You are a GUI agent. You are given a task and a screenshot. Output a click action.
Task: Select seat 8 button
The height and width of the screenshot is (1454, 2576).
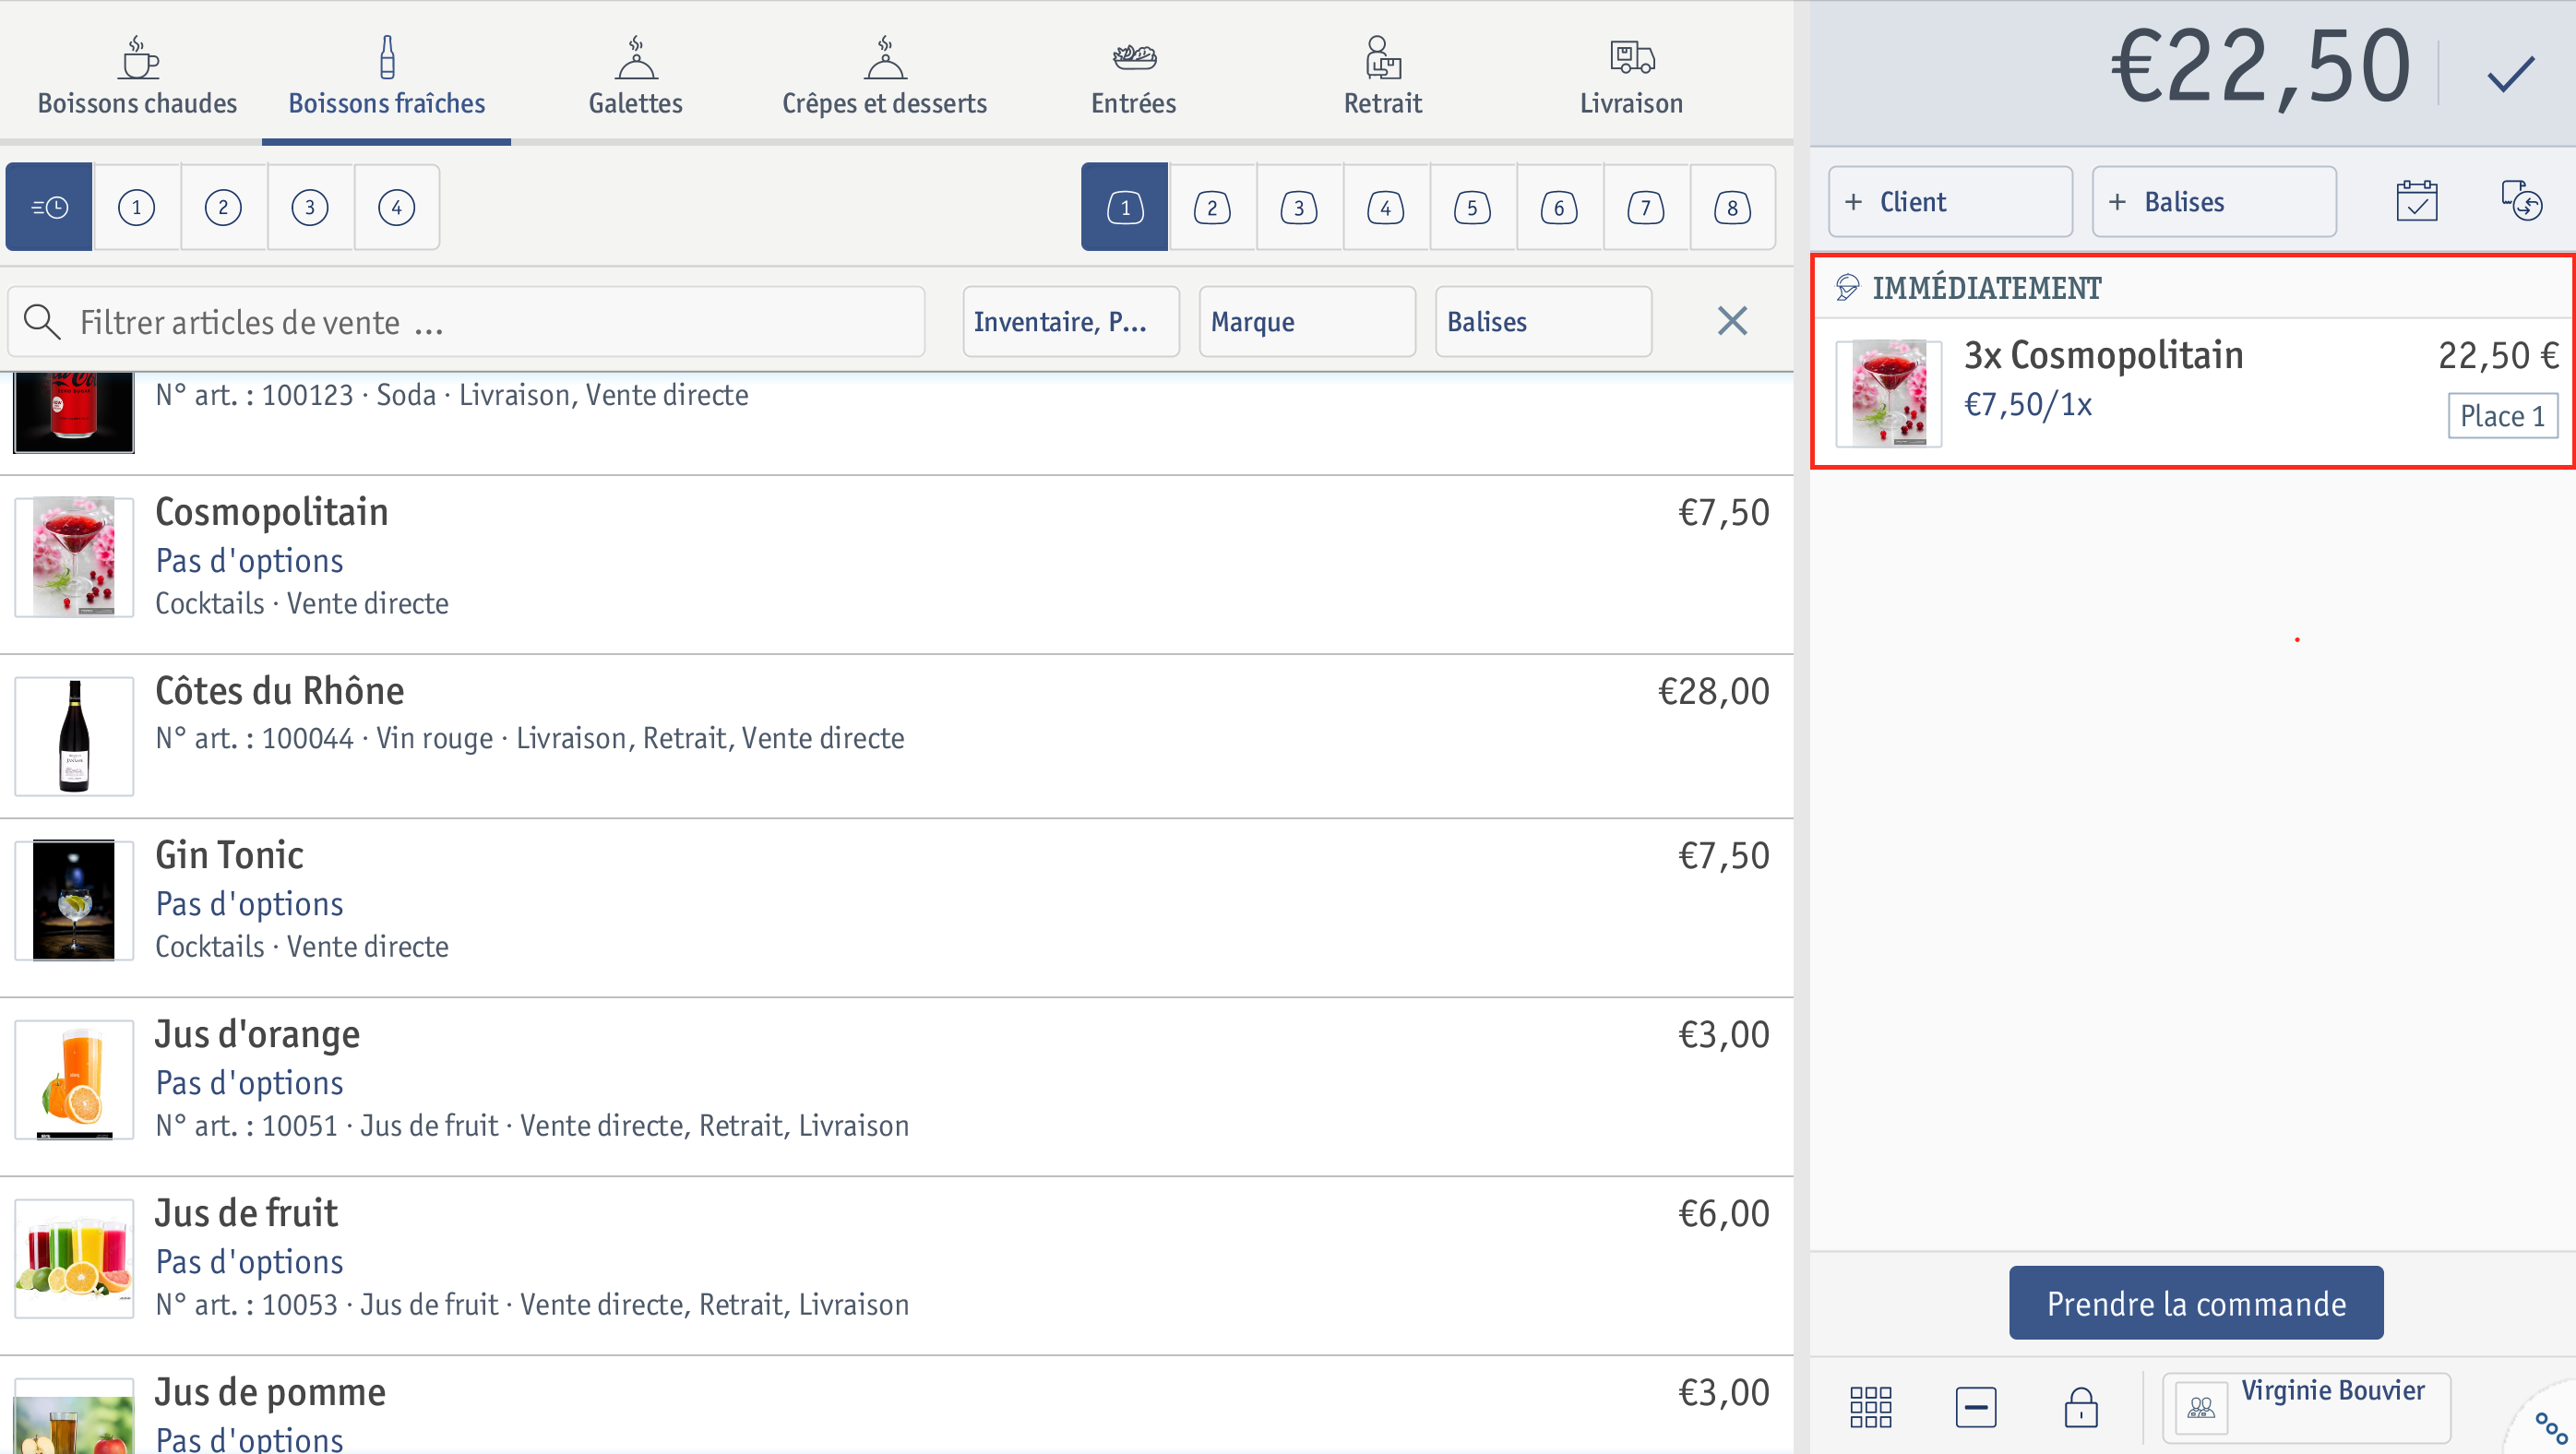coord(1733,207)
